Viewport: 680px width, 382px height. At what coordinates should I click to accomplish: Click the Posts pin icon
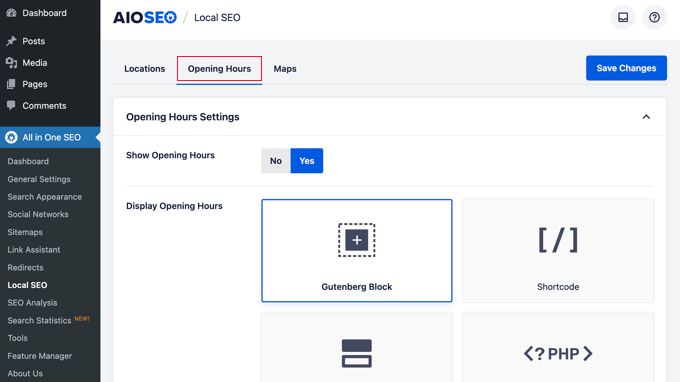click(11, 41)
